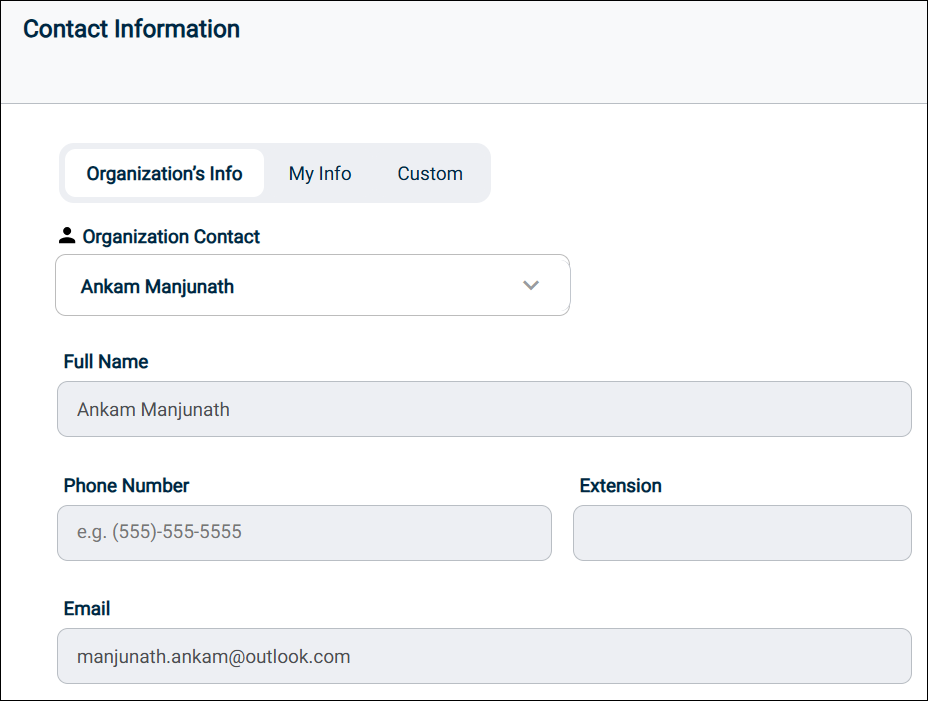
Task: Select the Custom tab
Action: (x=430, y=174)
